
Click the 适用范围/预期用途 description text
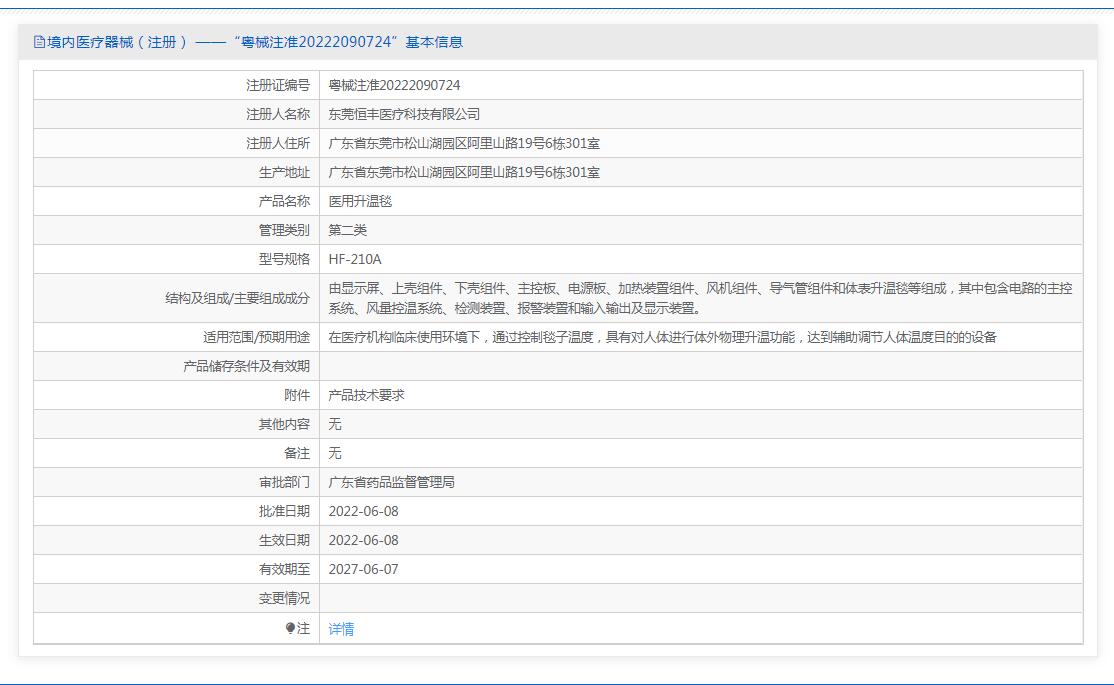pyautogui.click(x=662, y=337)
